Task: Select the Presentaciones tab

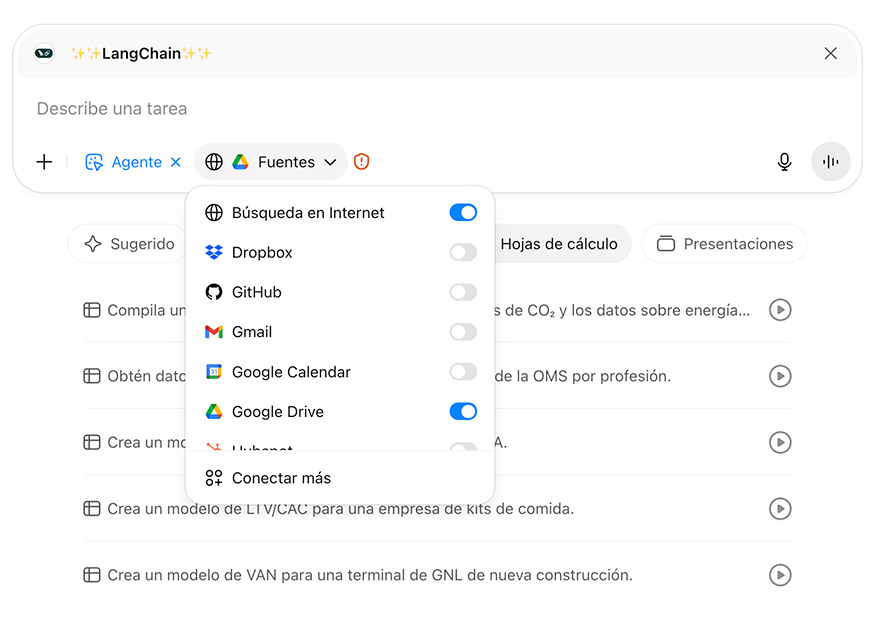Action: click(x=724, y=244)
